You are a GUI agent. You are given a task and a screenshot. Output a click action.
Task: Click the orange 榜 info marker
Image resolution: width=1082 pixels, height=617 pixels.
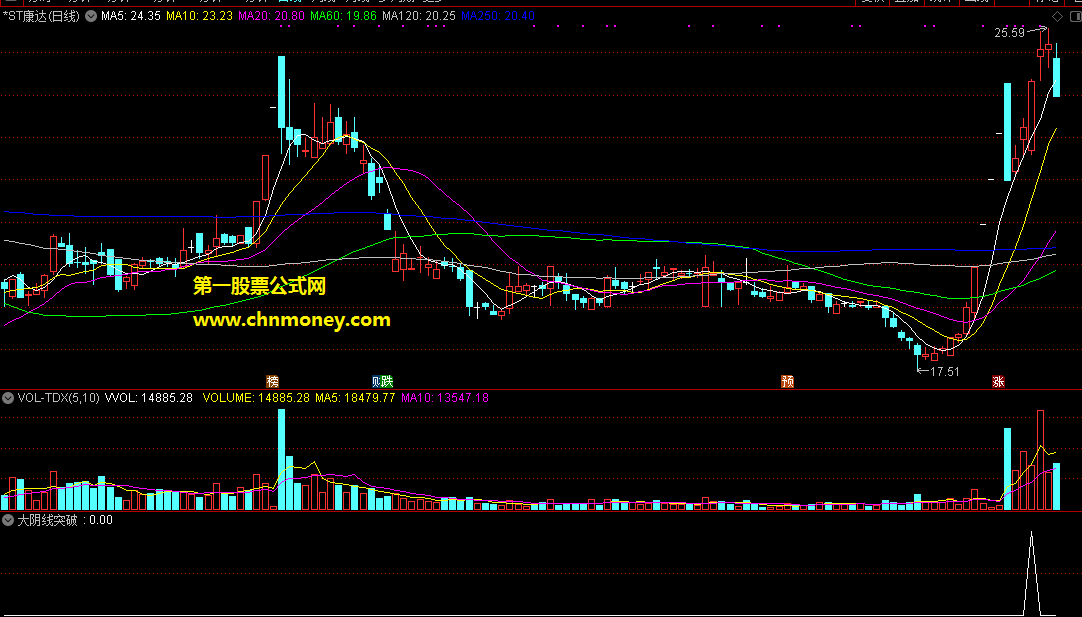[x=273, y=381]
